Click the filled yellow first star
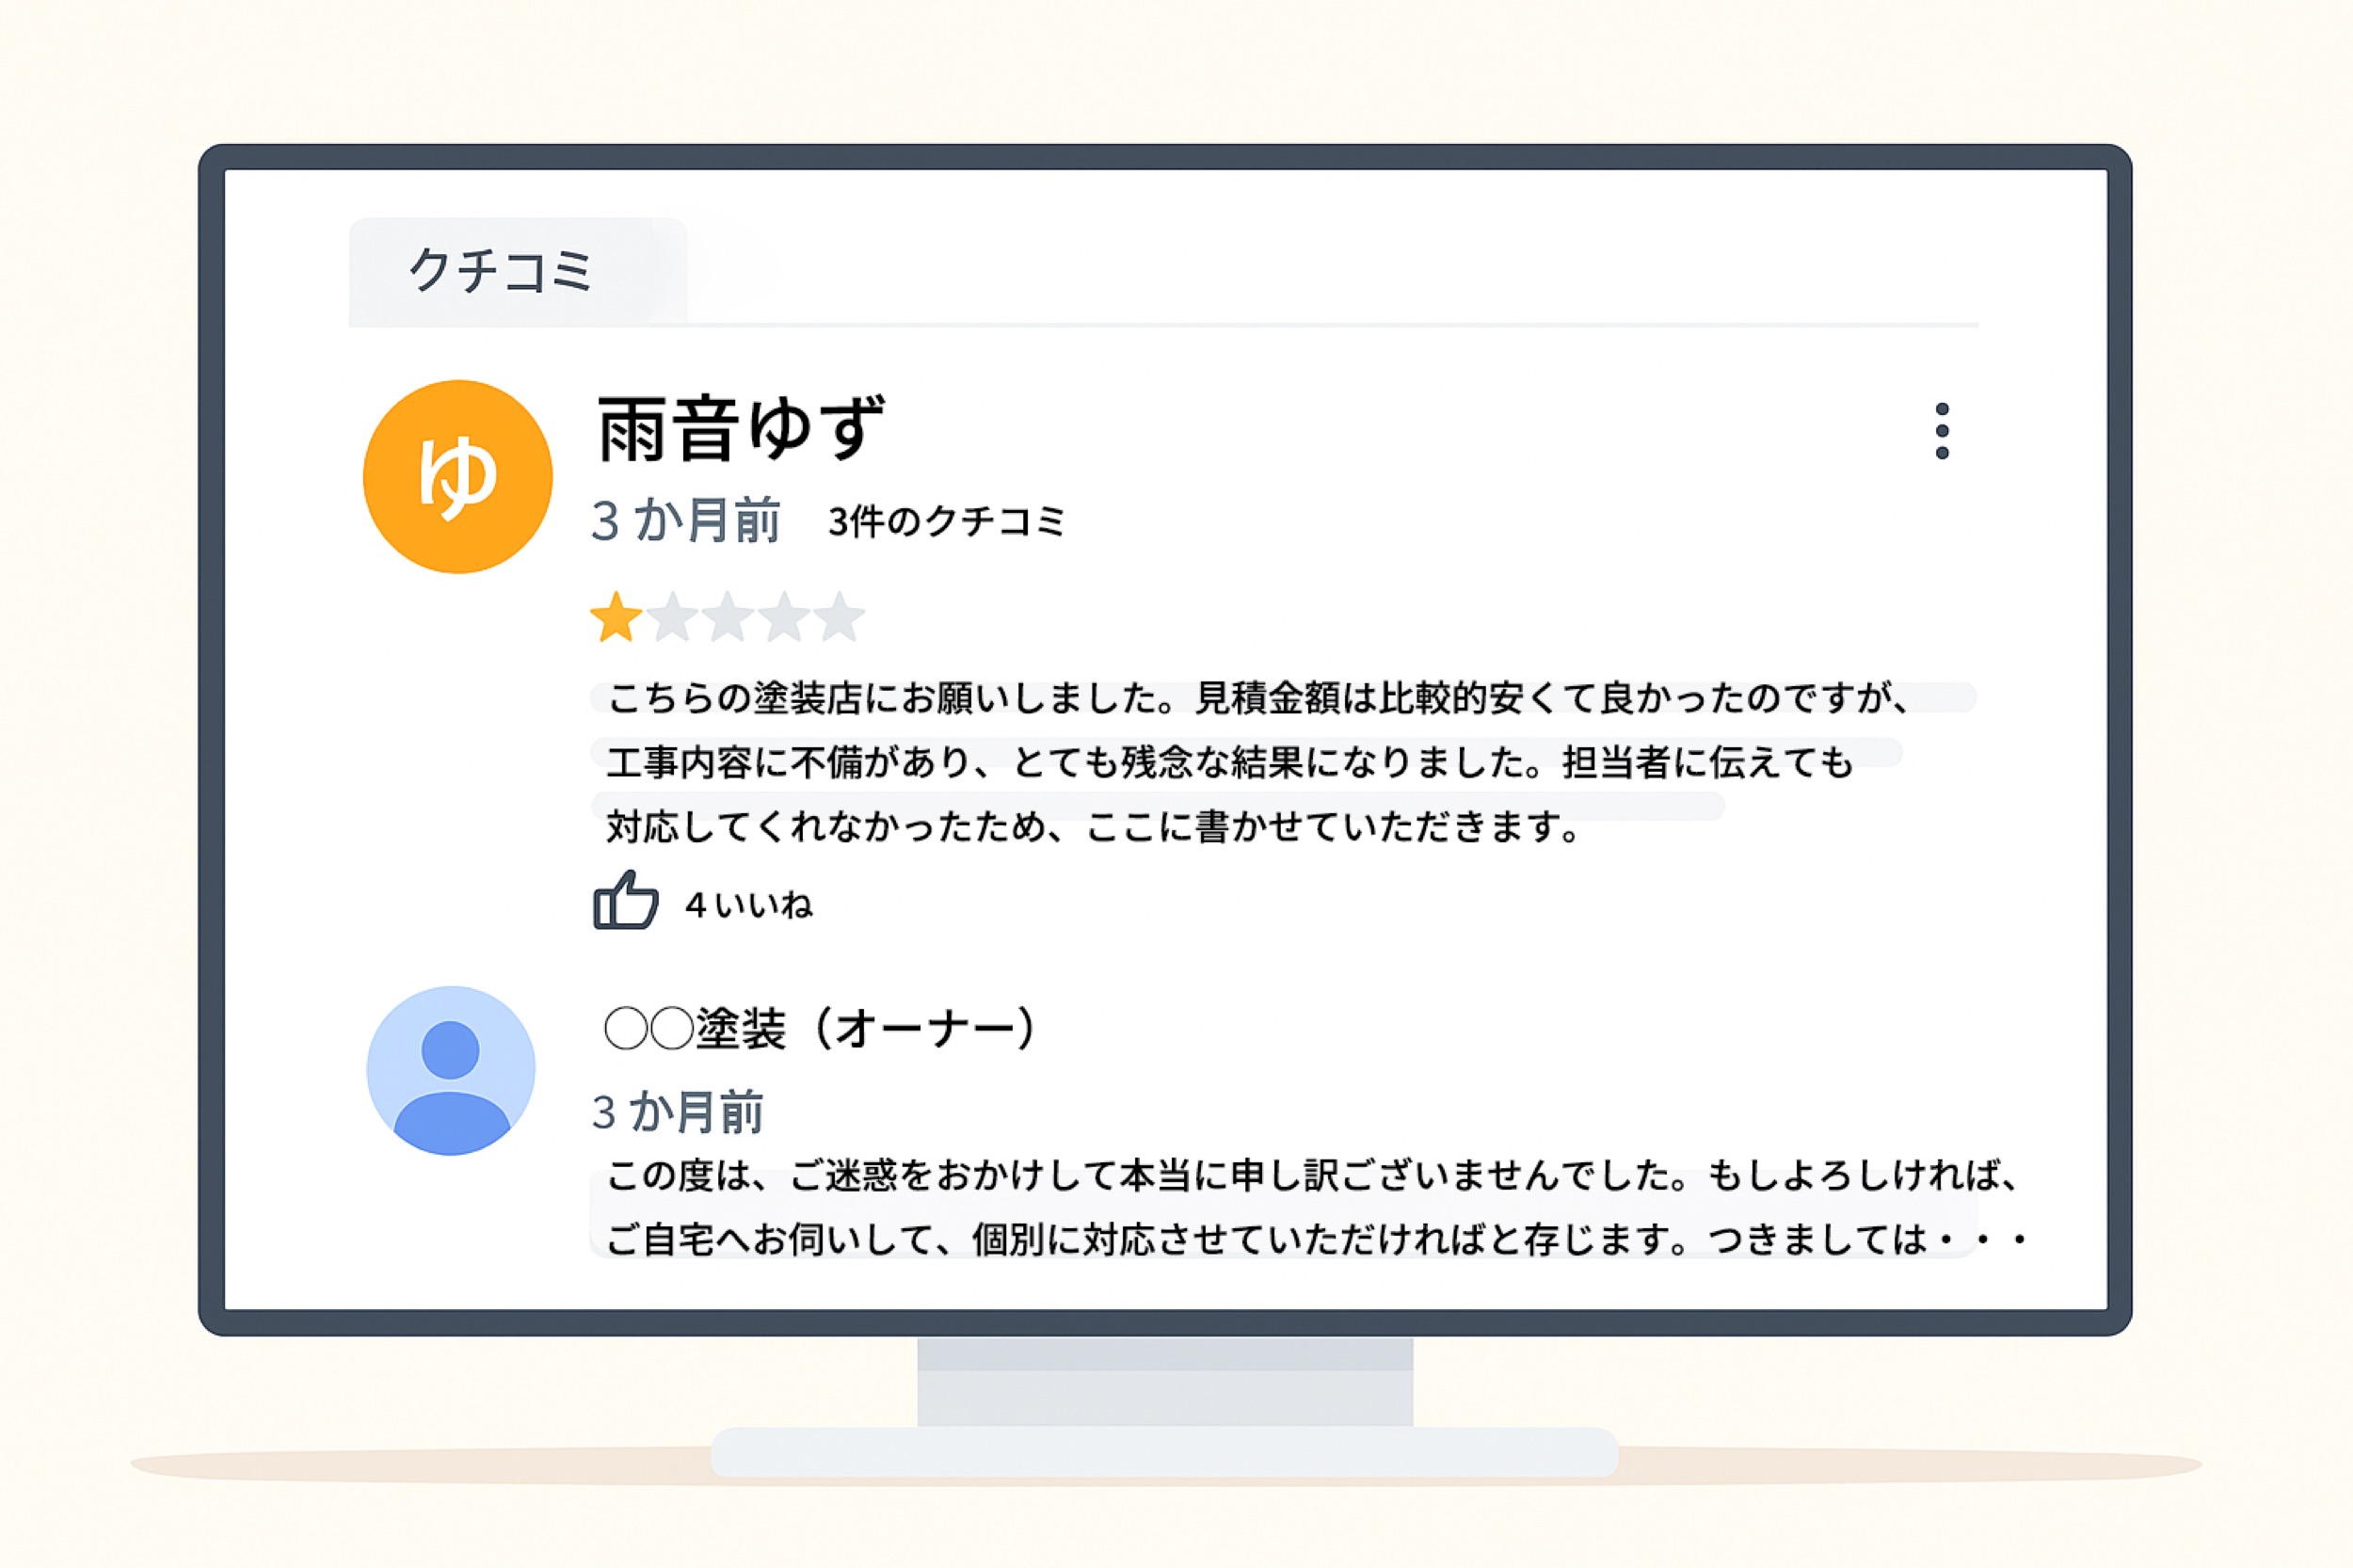Image resolution: width=2353 pixels, height=1568 pixels. click(615, 617)
